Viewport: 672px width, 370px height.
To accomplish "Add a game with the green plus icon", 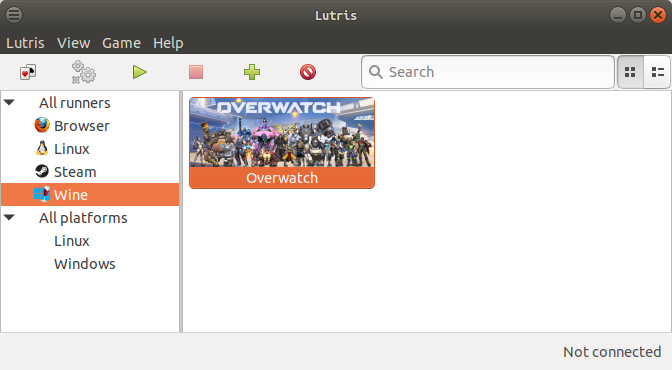I will click(252, 72).
